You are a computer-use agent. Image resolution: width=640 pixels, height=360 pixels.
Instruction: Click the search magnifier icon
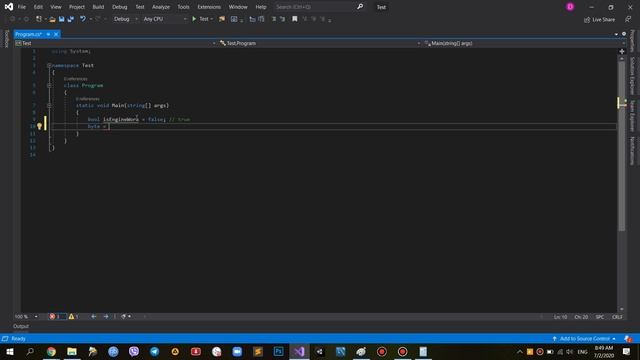tap(360, 7)
